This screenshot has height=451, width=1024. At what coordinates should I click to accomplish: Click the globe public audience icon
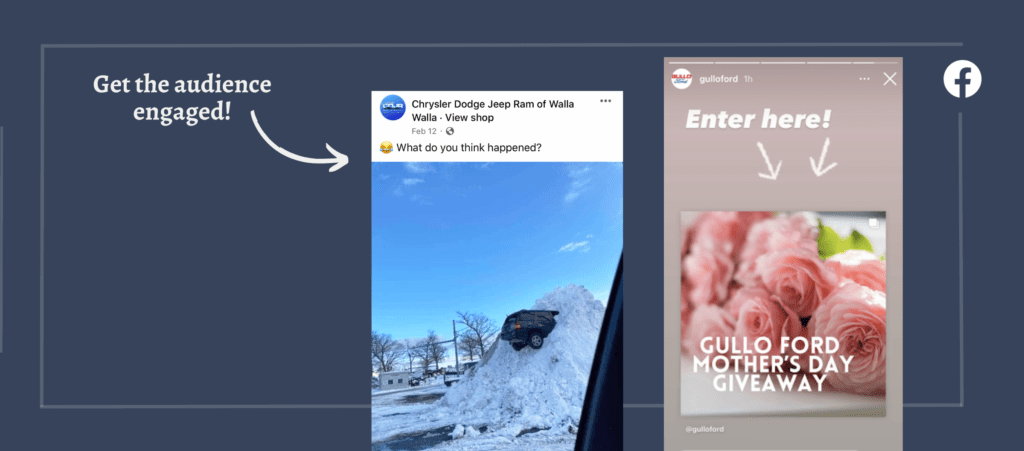pos(449,131)
